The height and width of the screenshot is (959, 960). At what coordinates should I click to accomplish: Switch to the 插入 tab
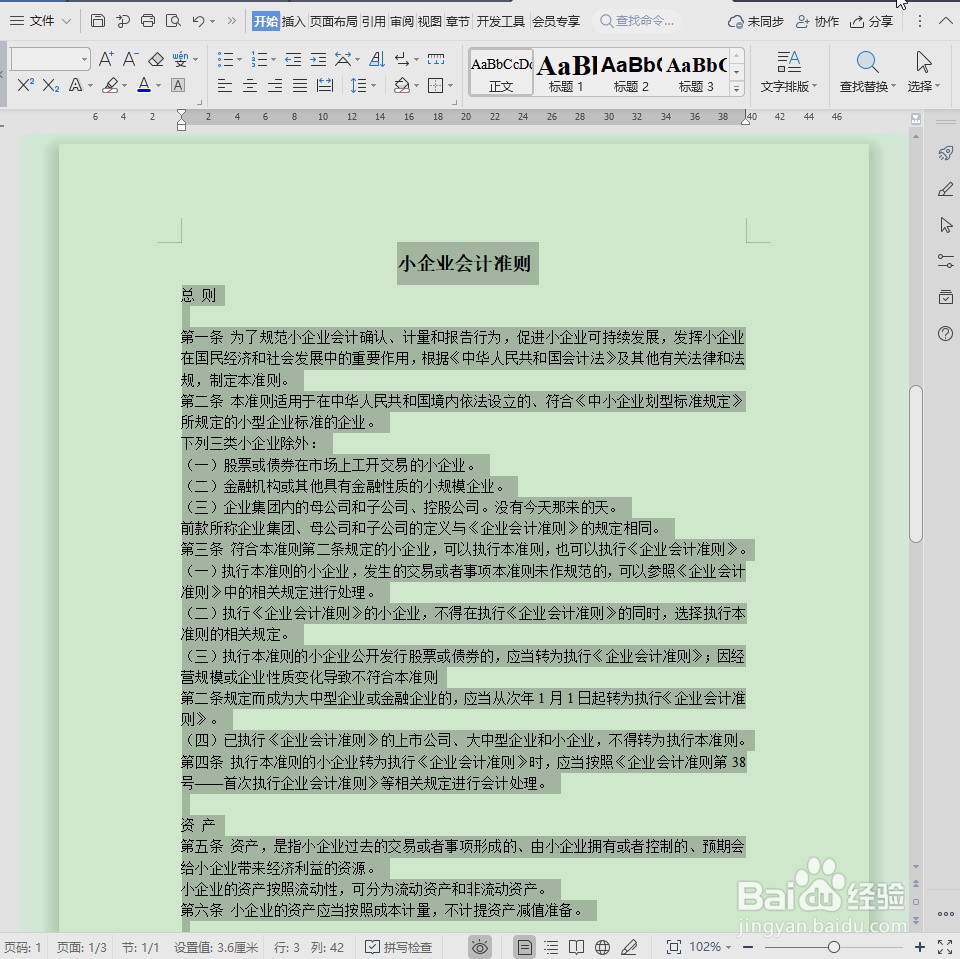coord(293,21)
